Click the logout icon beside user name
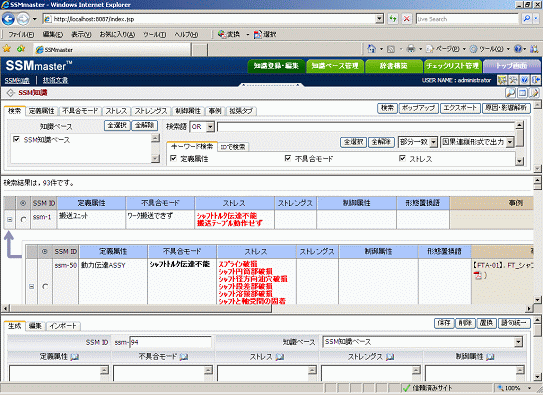Image resolution: width=543 pixels, height=395 pixels. click(x=536, y=80)
